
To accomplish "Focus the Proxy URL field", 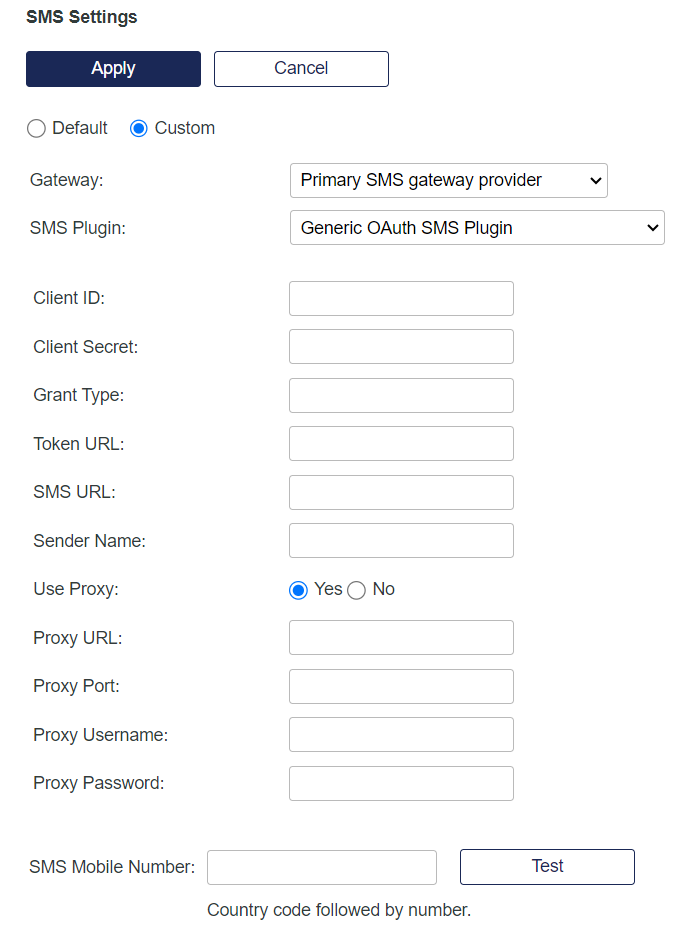I will (401, 638).
